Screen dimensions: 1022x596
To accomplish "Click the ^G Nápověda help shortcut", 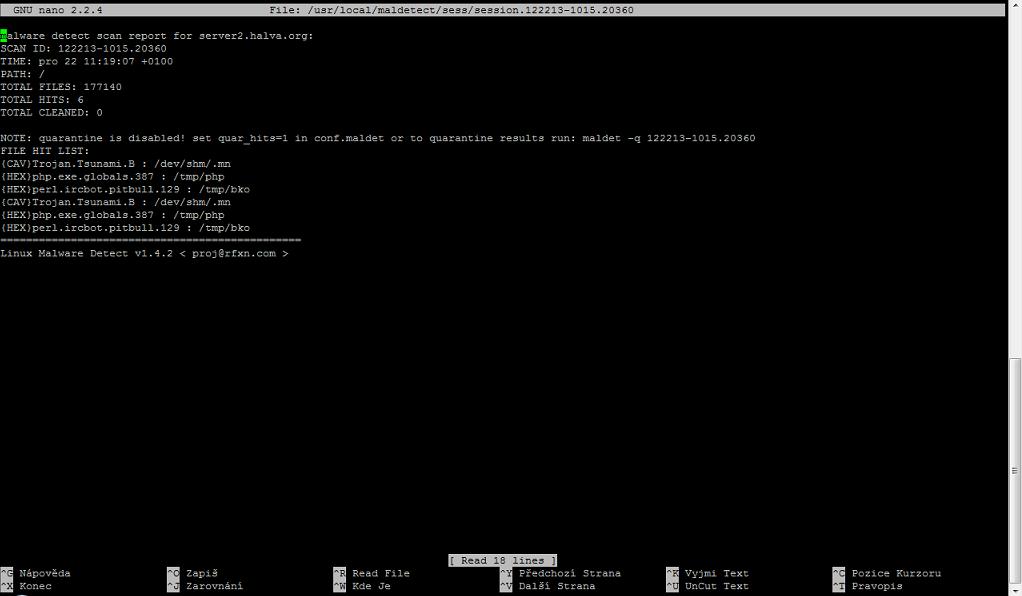I will (x=36, y=573).
